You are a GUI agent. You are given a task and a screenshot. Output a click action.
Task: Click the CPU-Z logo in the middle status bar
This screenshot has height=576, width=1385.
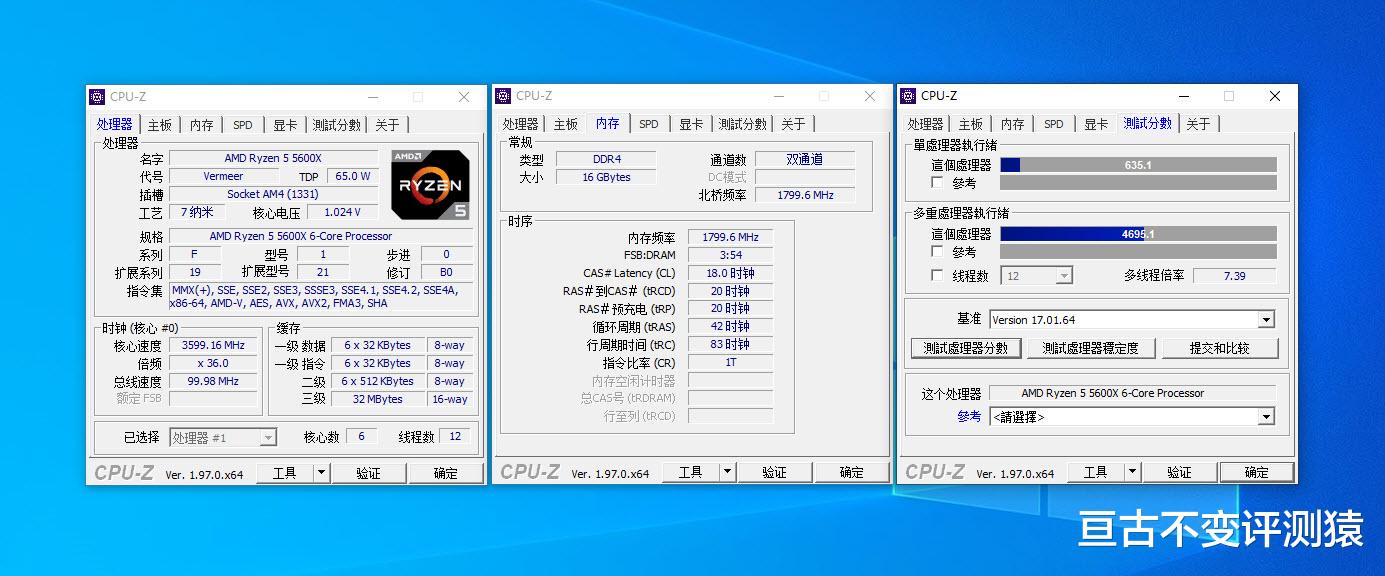(530, 471)
